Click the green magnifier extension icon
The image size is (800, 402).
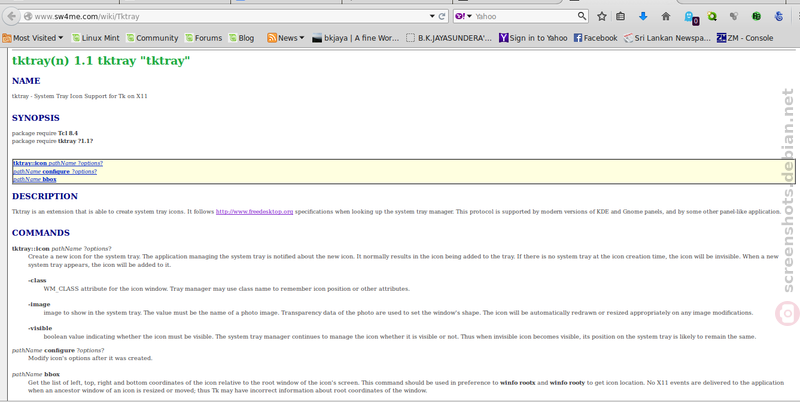click(x=712, y=16)
